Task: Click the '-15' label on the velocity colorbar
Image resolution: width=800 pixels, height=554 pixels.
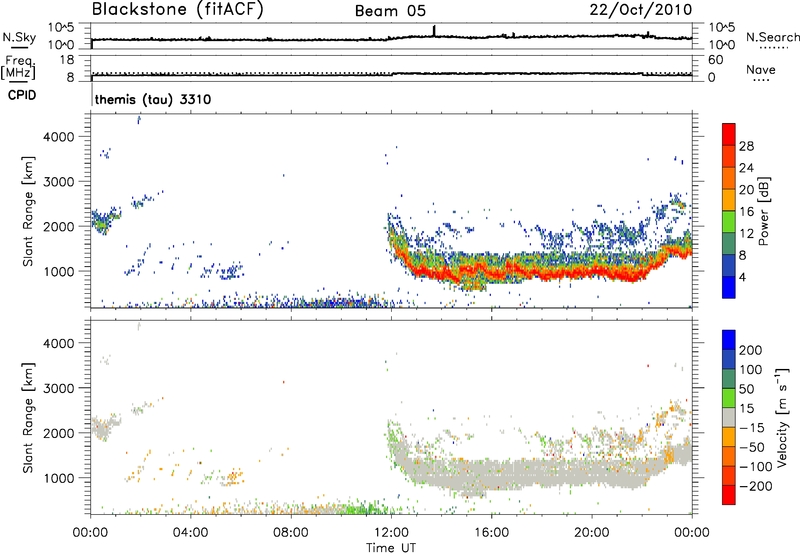Action: pos(752,428)
